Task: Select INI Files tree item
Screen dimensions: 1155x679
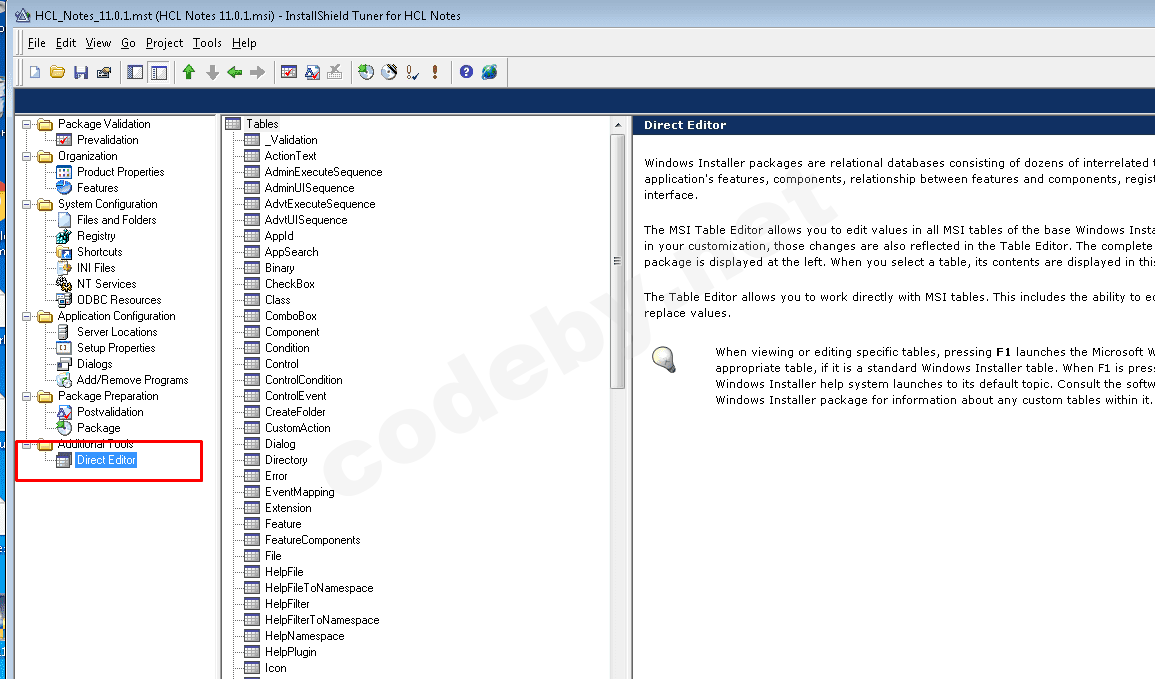Action: pos(96,268)
